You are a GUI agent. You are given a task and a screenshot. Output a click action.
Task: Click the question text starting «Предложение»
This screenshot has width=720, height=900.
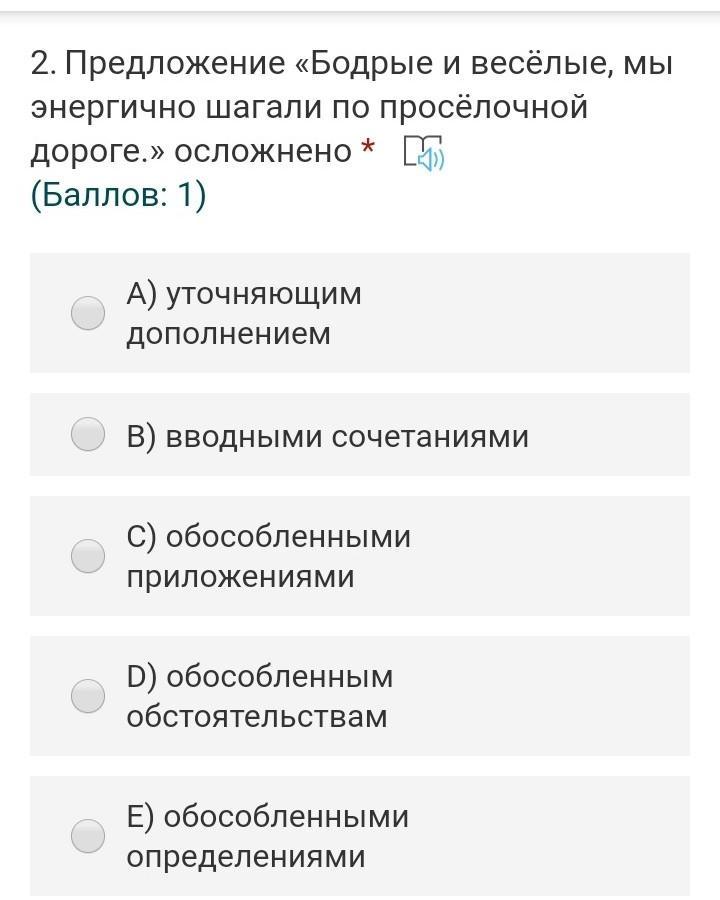(175, 65)
